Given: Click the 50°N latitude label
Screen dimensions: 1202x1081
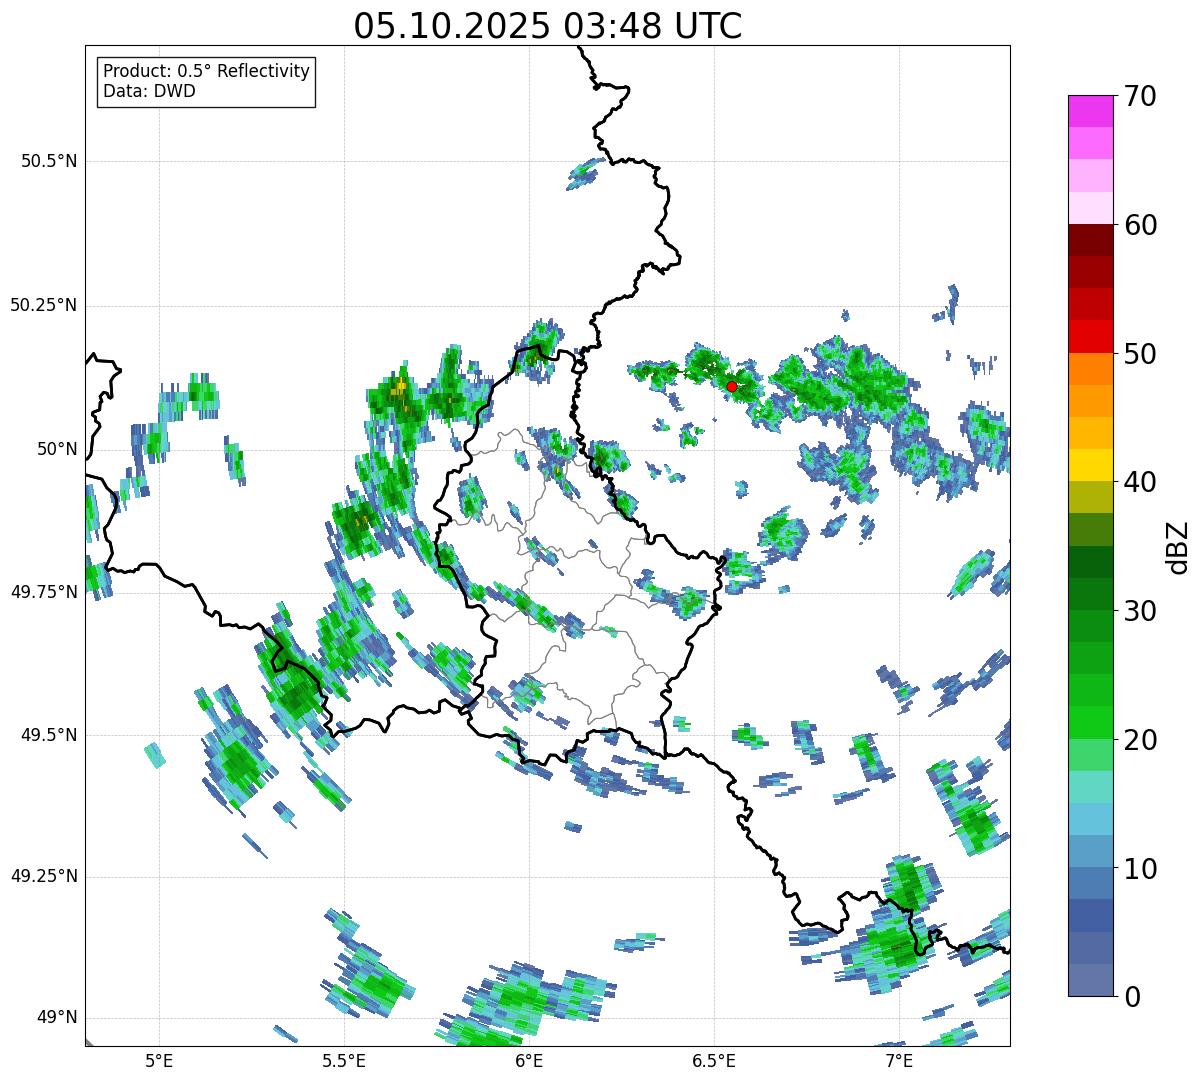Looking at the screenshot, I should click(x=57, y=449).
